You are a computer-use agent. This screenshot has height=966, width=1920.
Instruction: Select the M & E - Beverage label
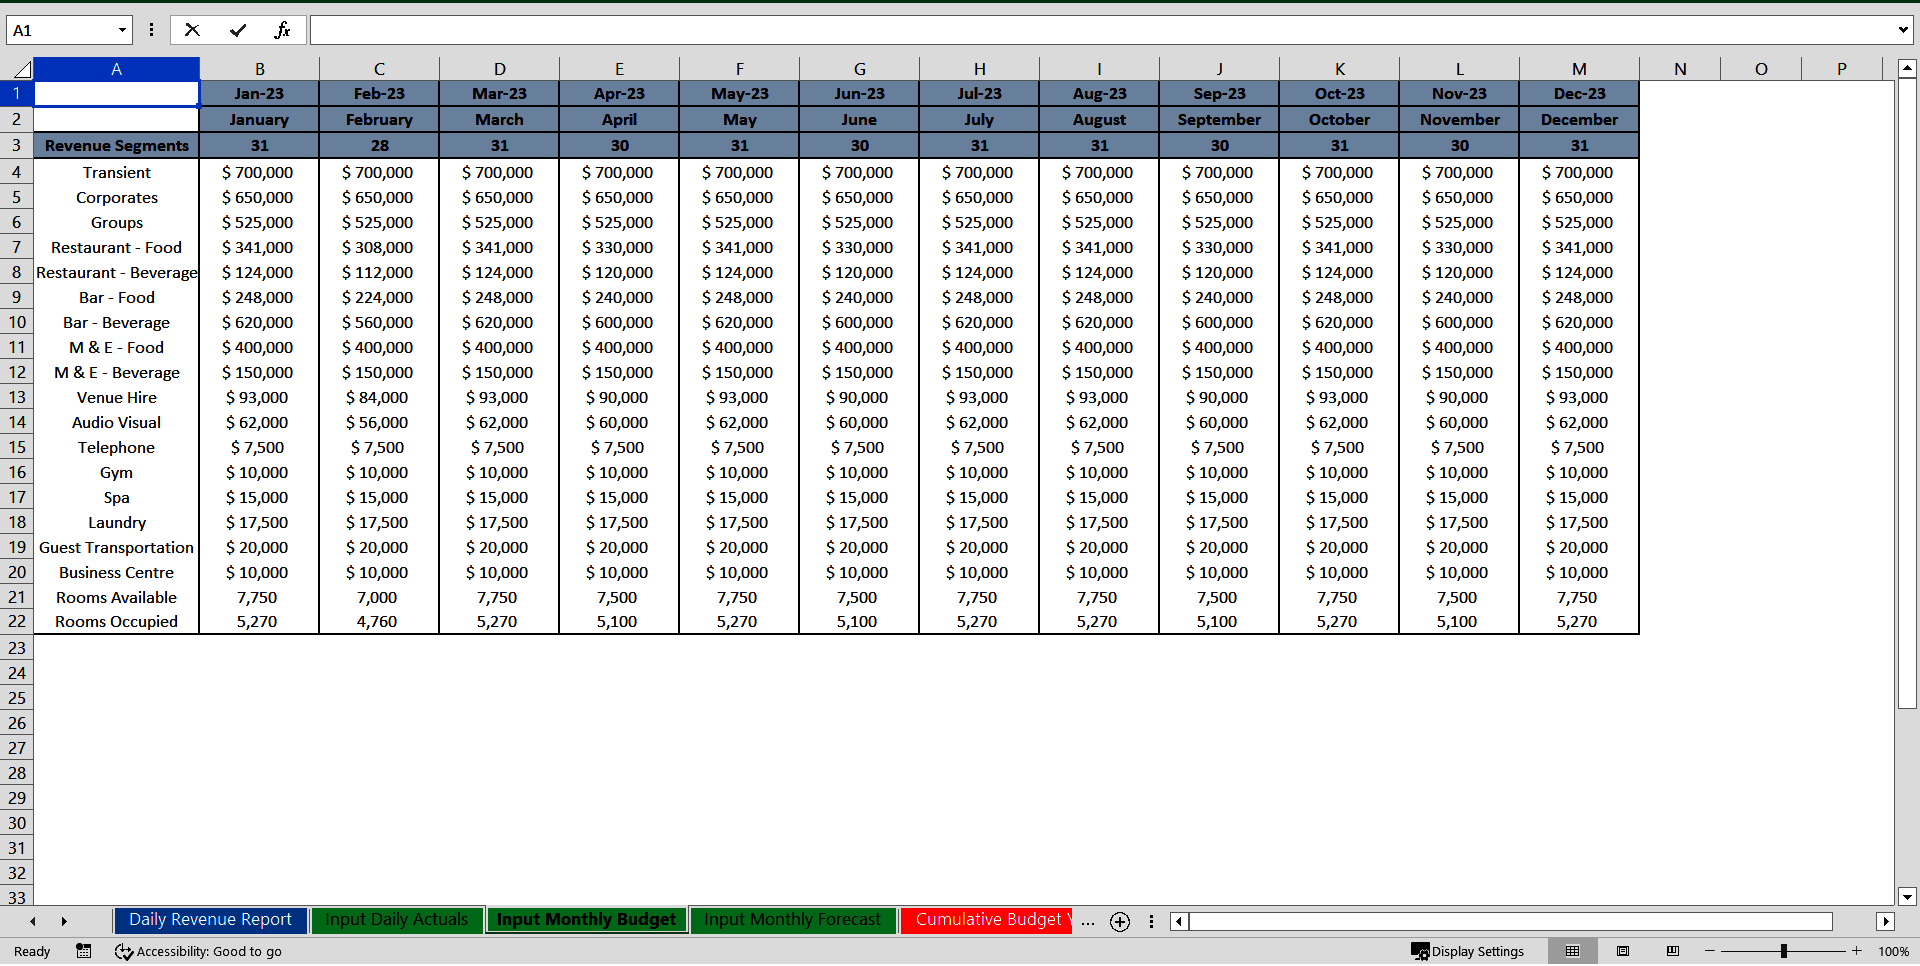pyautogui.click(x=116, y=372)
